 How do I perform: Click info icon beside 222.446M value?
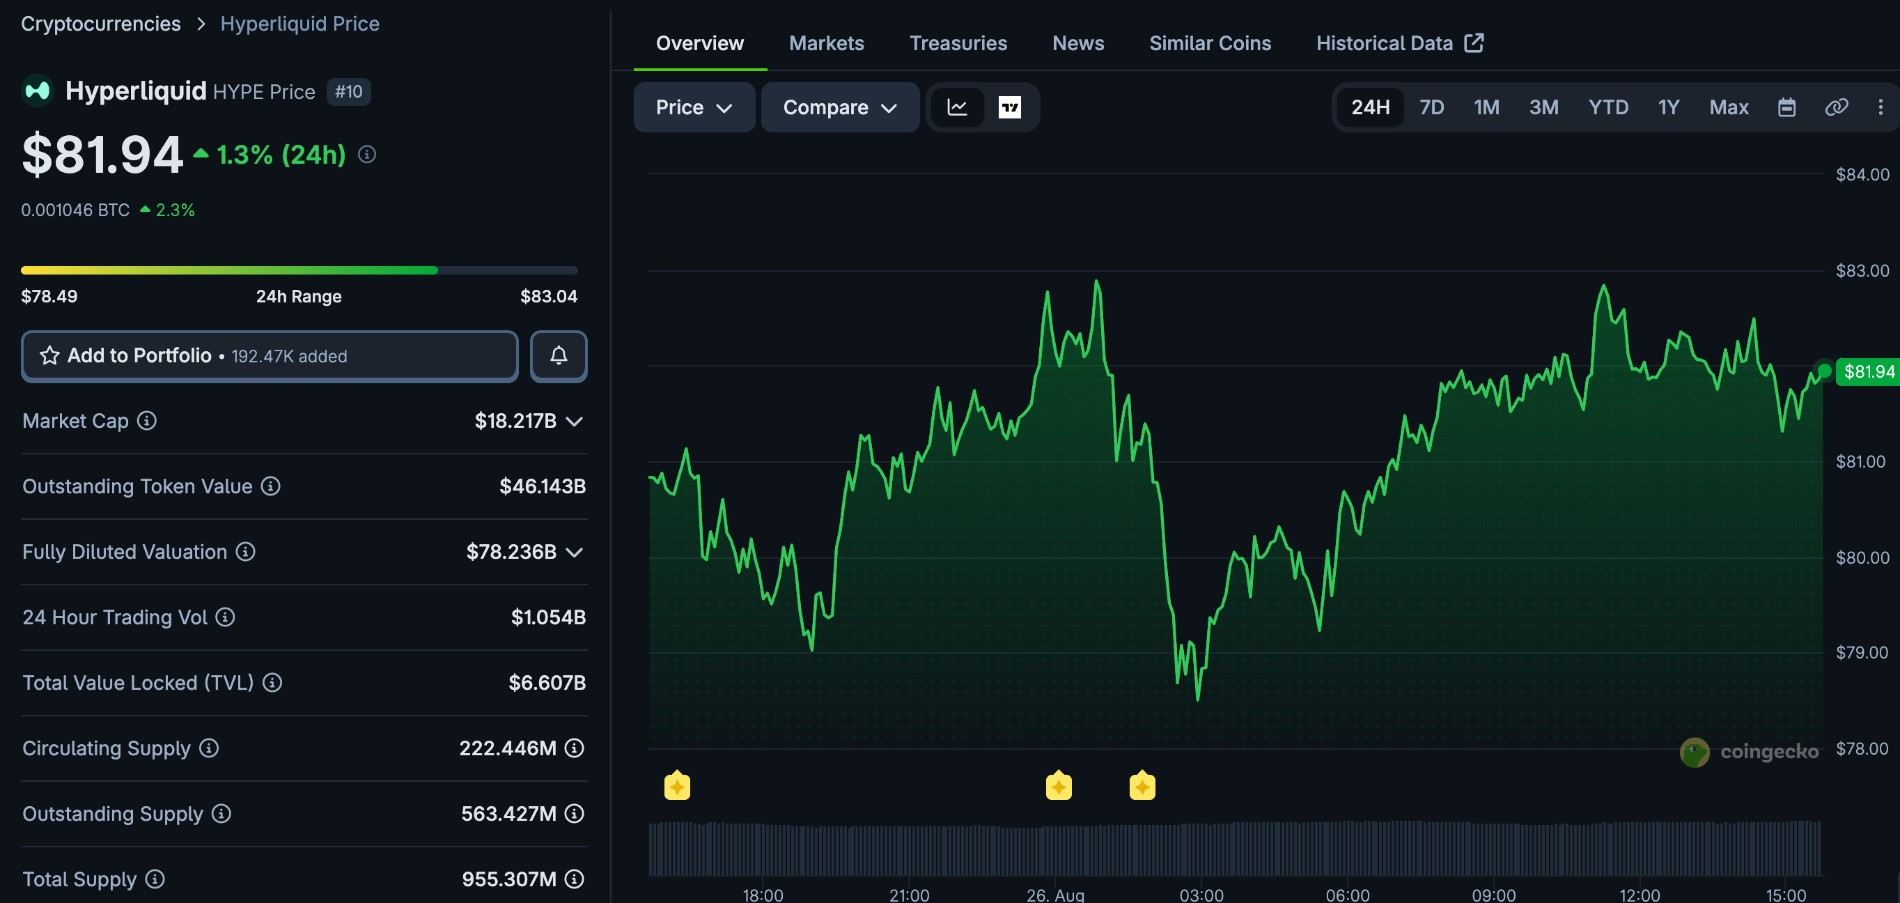[x=574, y=748]
